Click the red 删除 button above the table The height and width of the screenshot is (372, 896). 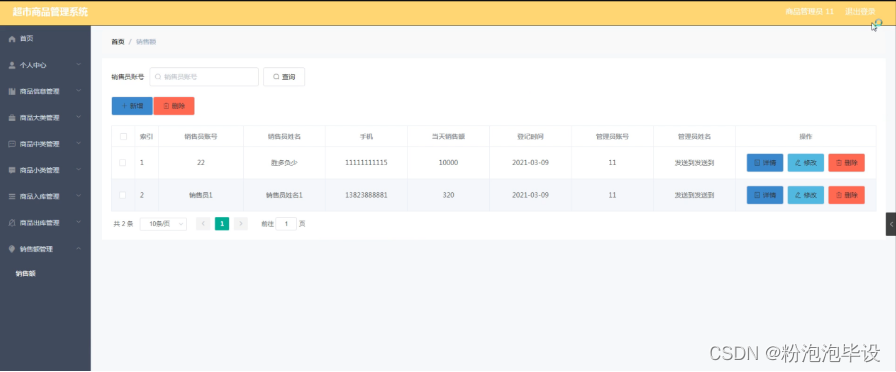[174, 106]
